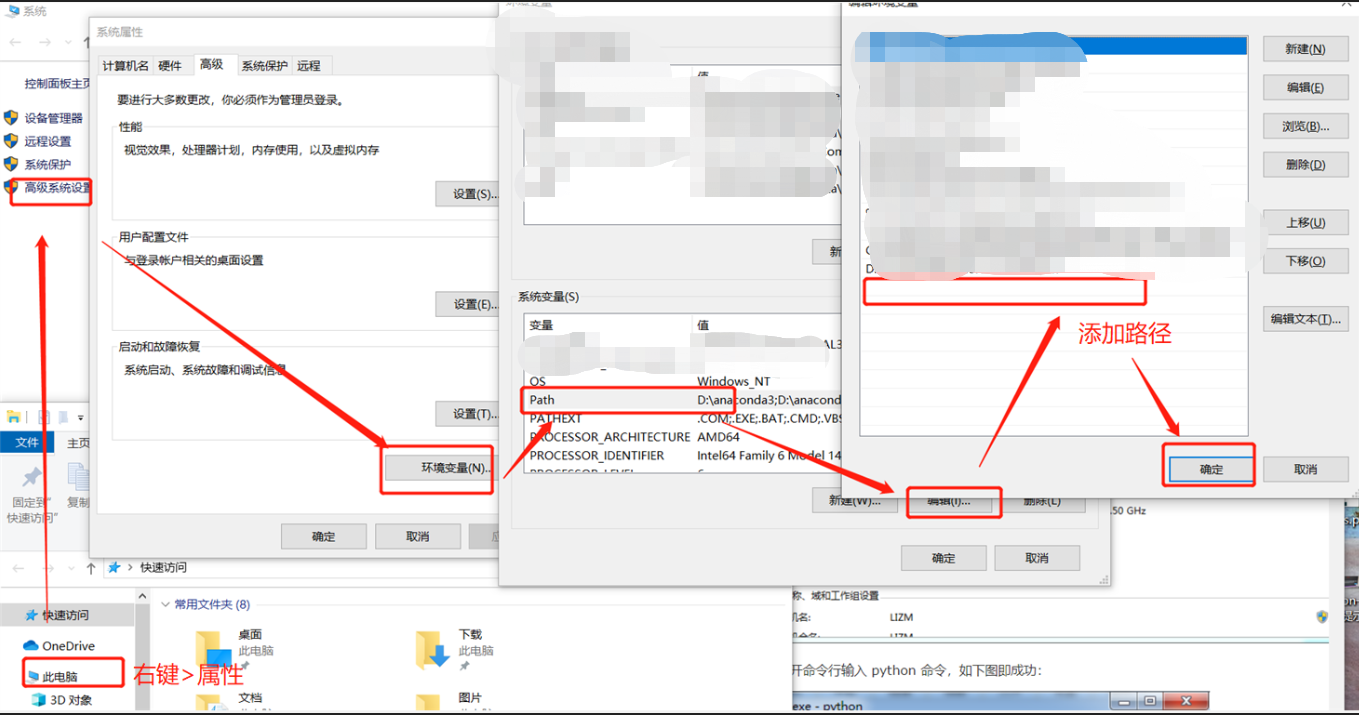Click the 复制 icon in the Explorer ribbon
Viewport: 1359px width, 715px height.
click(78, 478)
